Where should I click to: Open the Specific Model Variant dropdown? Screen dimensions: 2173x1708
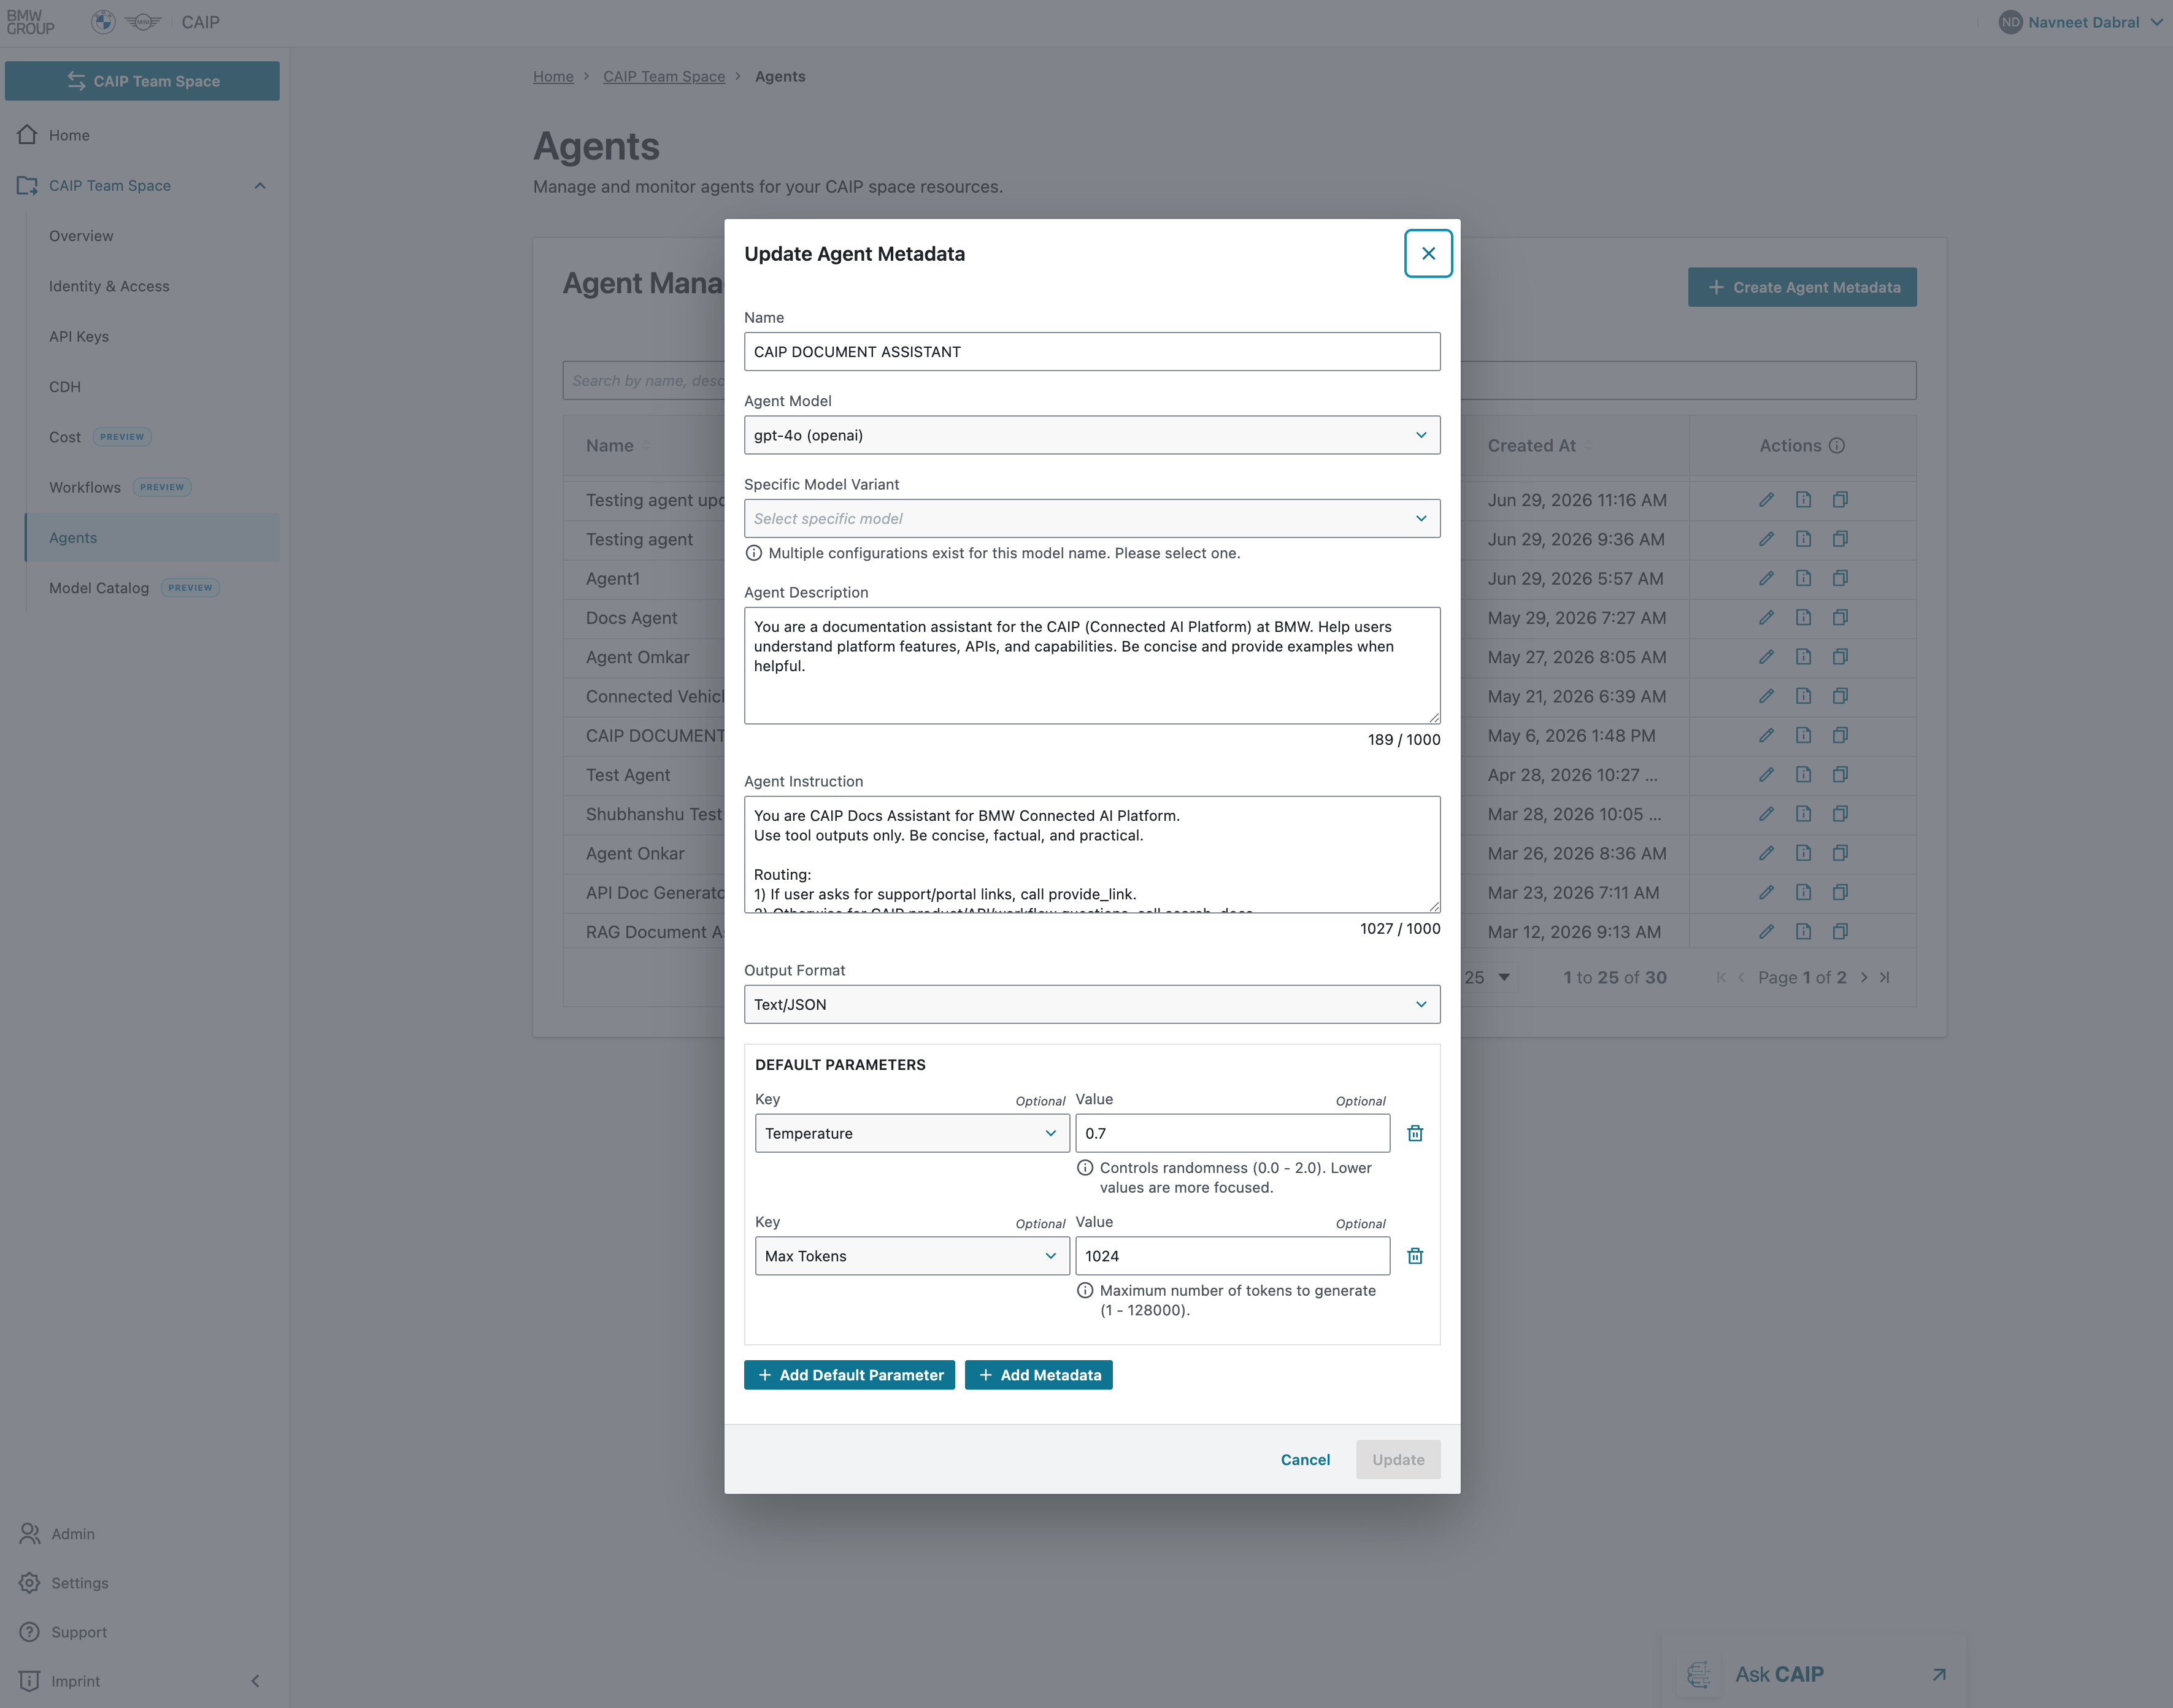[1092, 518]
